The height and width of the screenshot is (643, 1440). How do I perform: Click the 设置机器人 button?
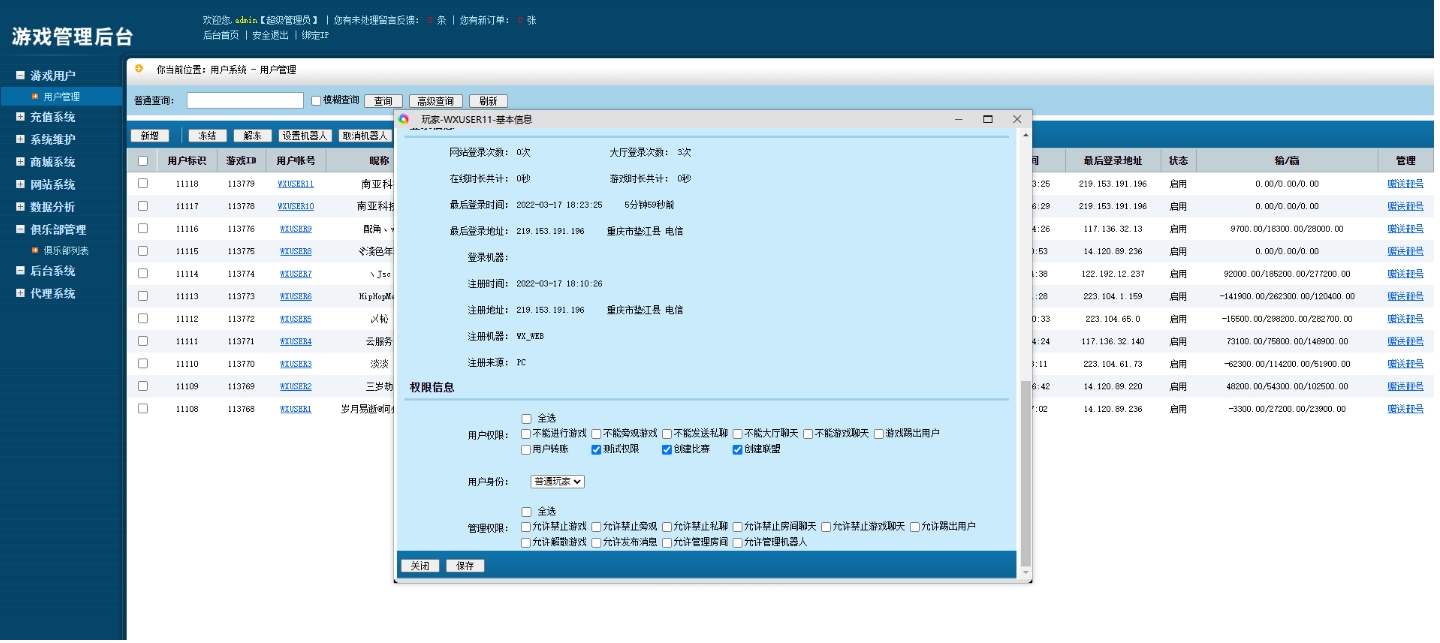coord(305,136)
